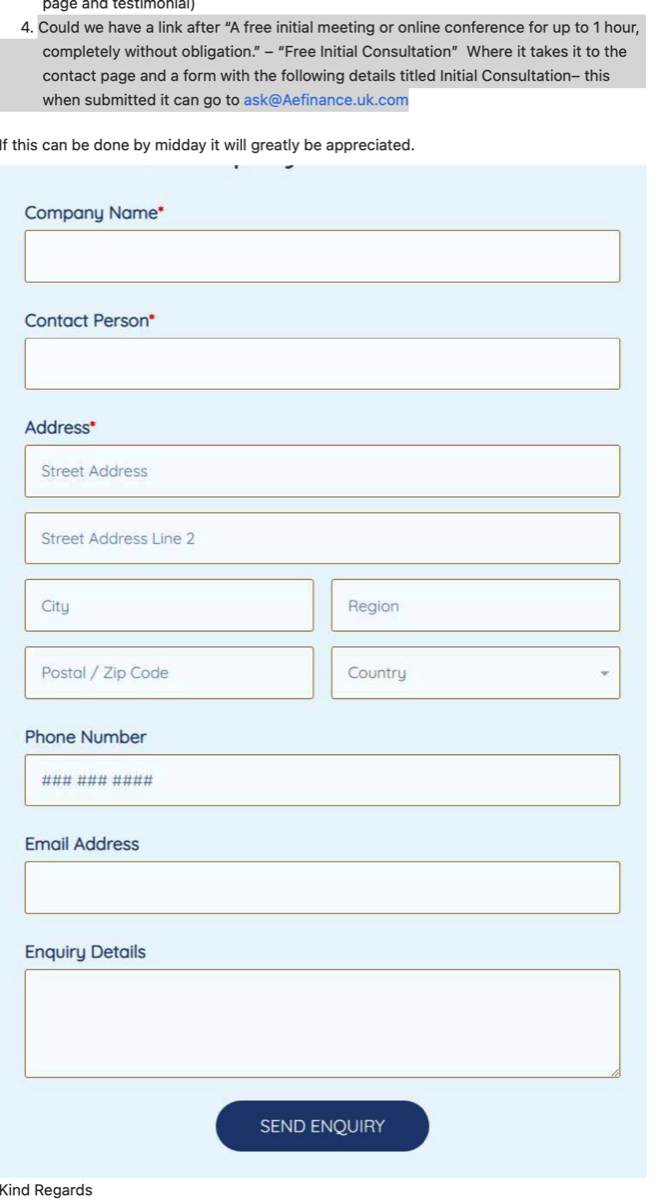
Task: Click the Enquiry Details label
Action: (x=85, y=952)
